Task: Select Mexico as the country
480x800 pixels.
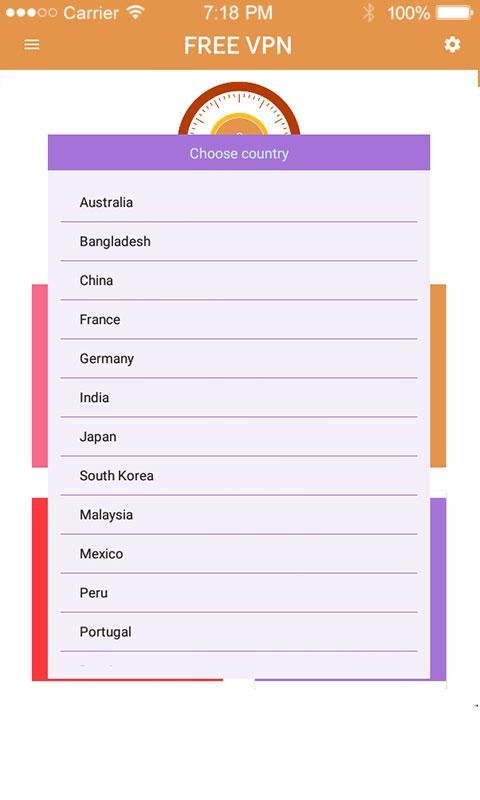Action: 239,554
